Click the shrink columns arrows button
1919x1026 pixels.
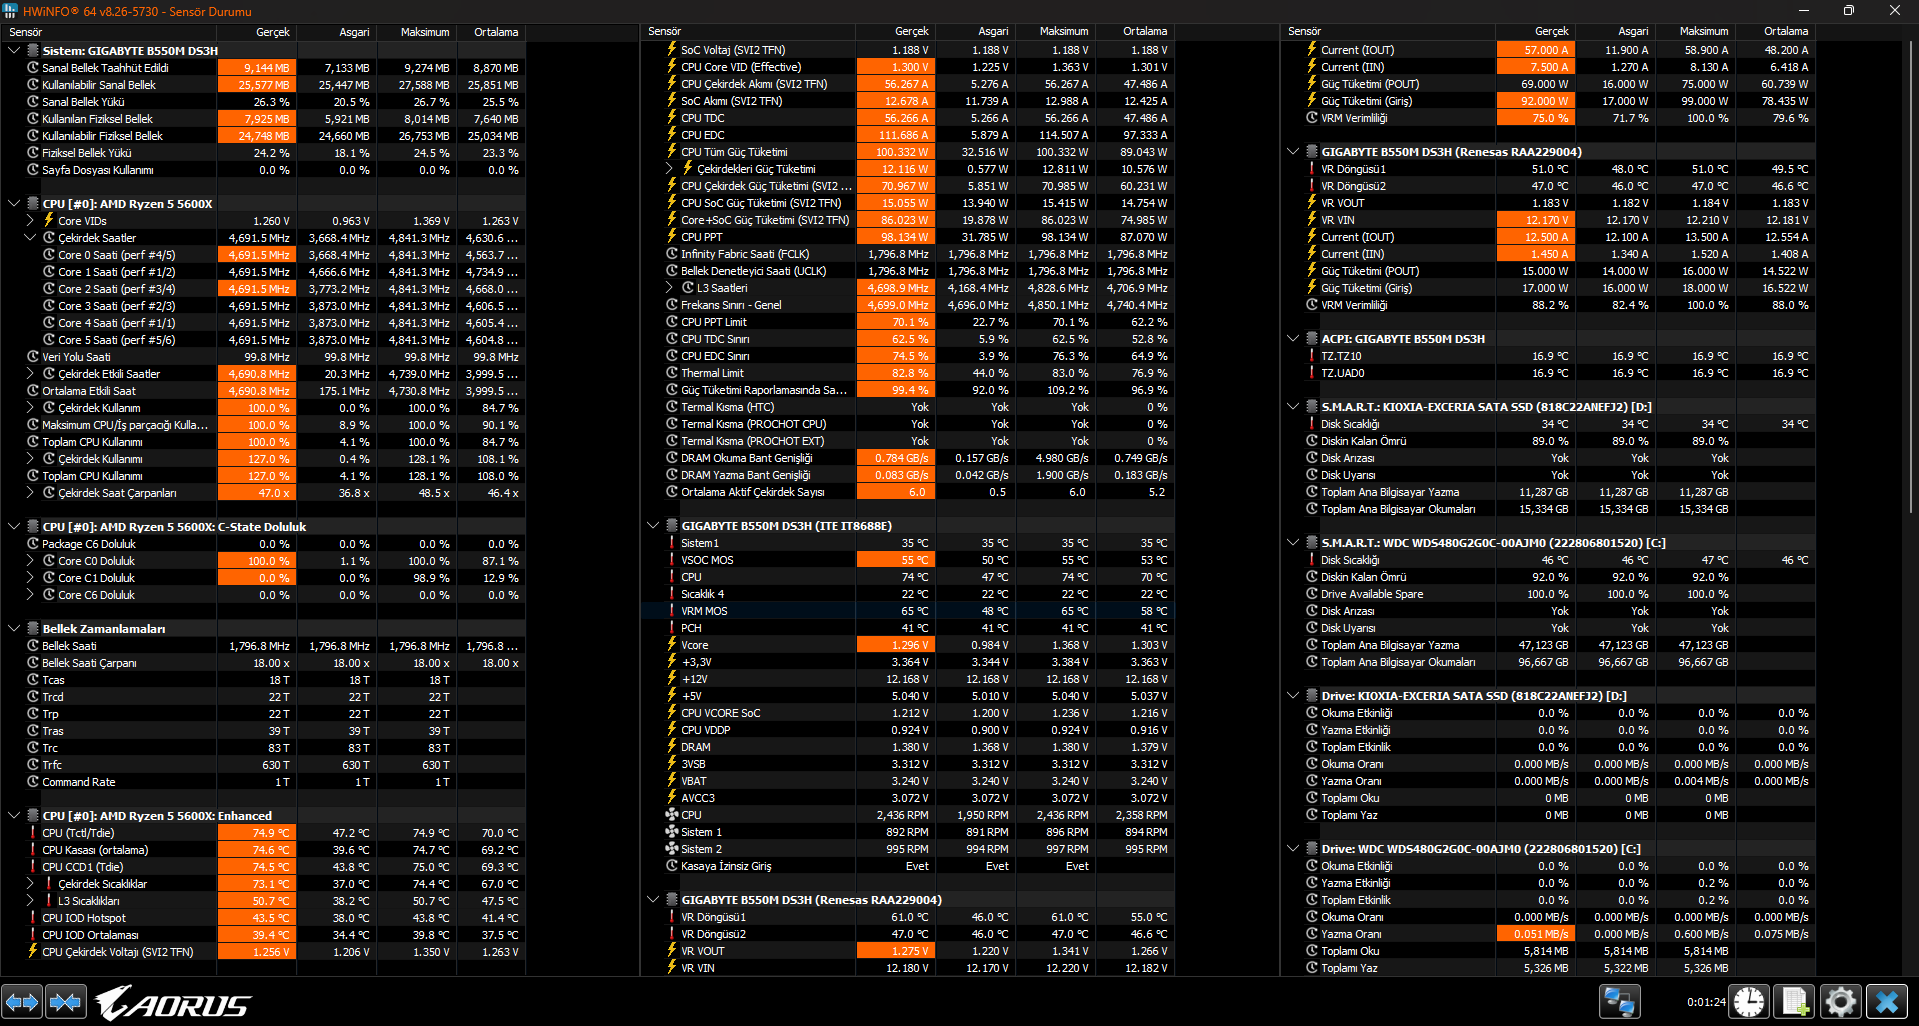[66, 1001]
